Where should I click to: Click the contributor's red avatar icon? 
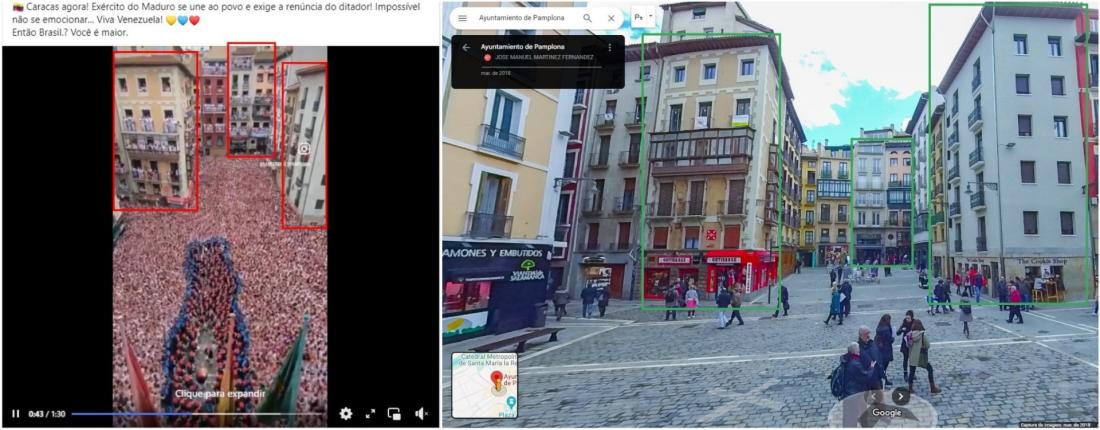point(487,58)
